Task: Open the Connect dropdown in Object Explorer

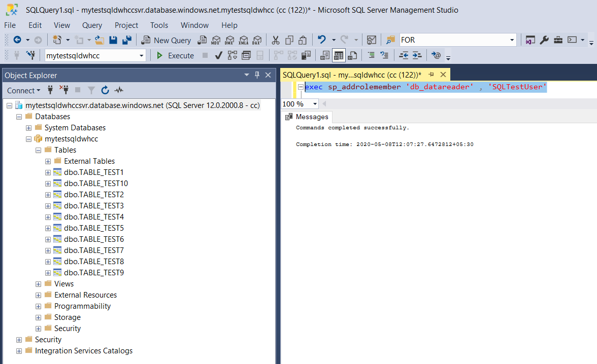Action: click(23, 91)
